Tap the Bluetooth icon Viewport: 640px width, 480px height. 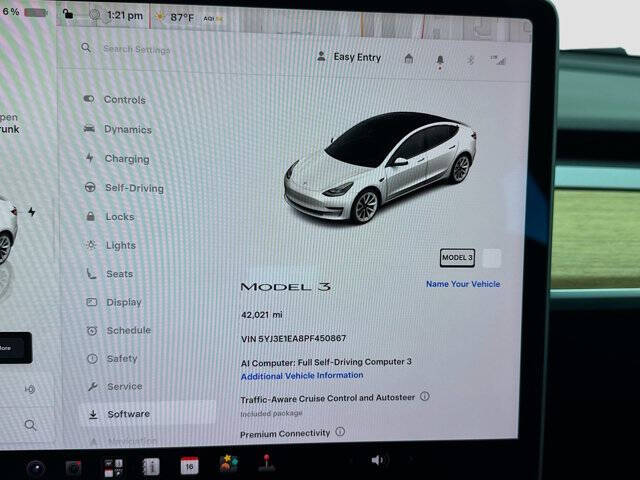470,60
